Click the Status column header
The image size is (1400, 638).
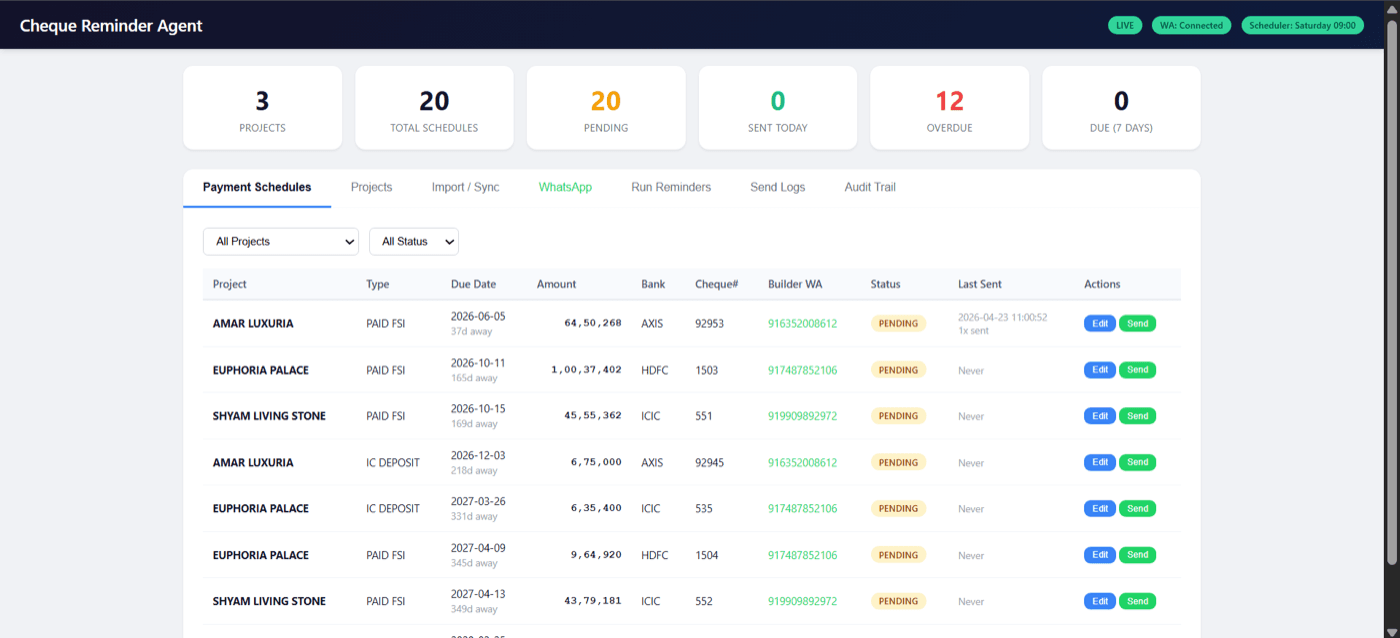click(885, 284)
